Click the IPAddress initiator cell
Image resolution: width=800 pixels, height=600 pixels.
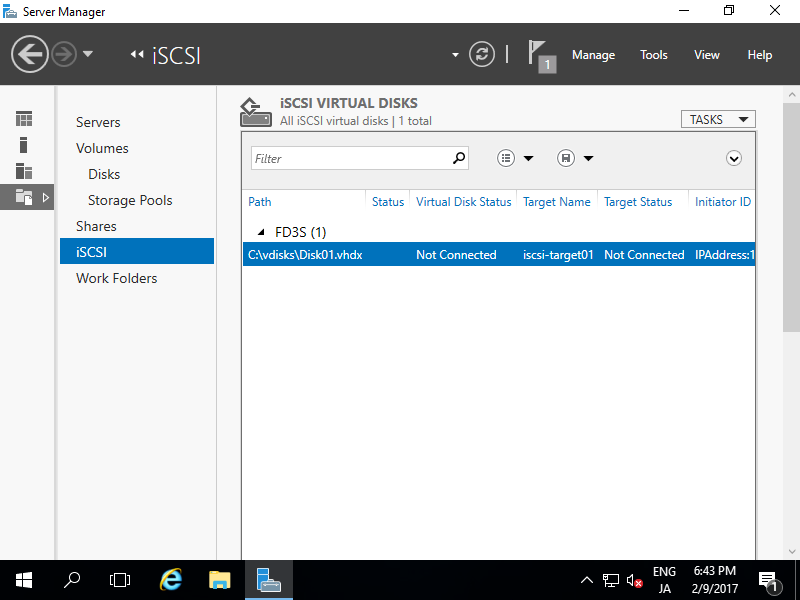pyautogui.click(x=724, y=255)
